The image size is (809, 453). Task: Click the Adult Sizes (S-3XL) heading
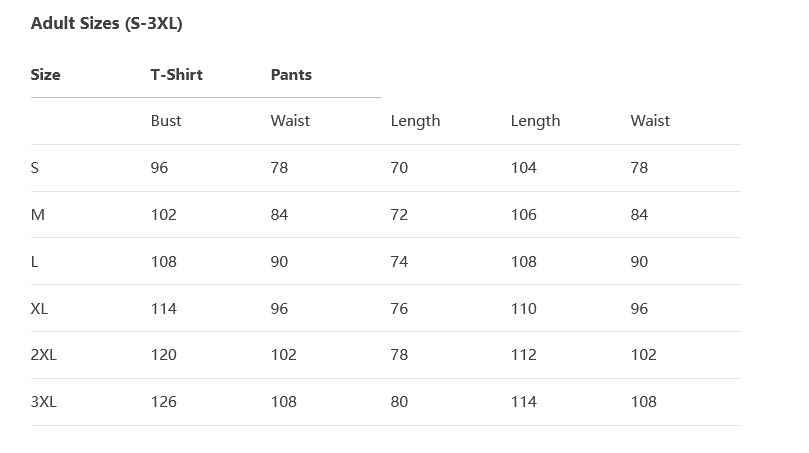coord(106,23)
